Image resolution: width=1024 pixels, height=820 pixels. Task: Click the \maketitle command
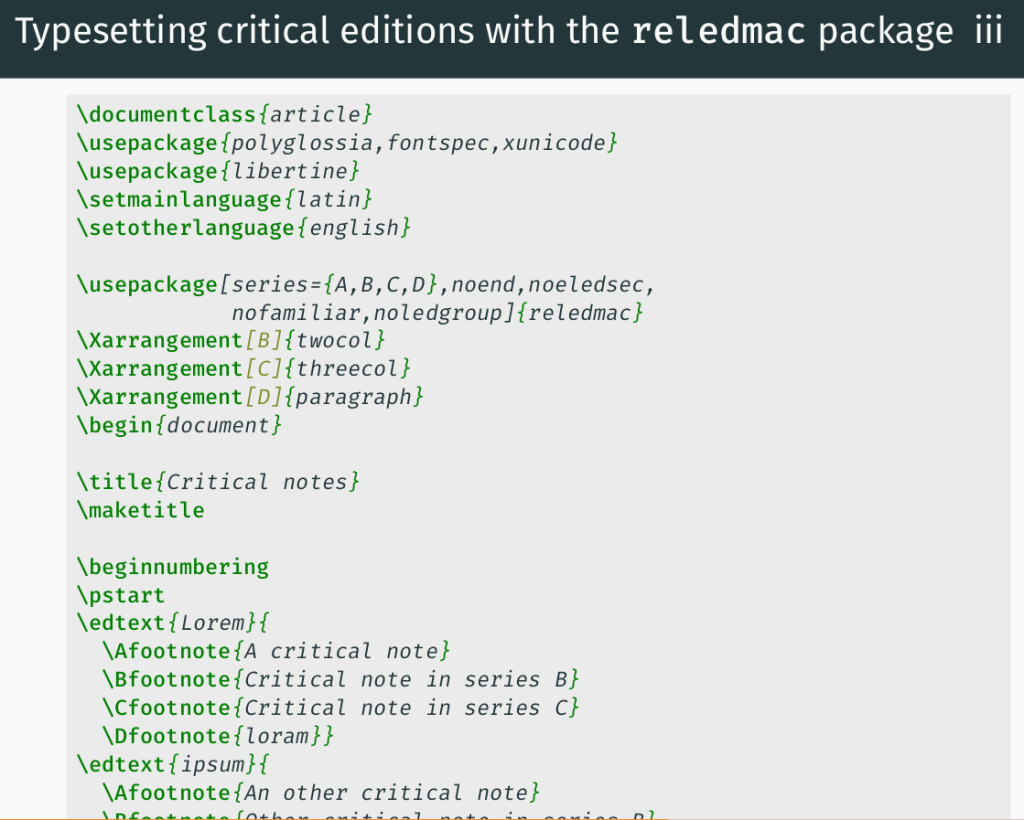140,510
